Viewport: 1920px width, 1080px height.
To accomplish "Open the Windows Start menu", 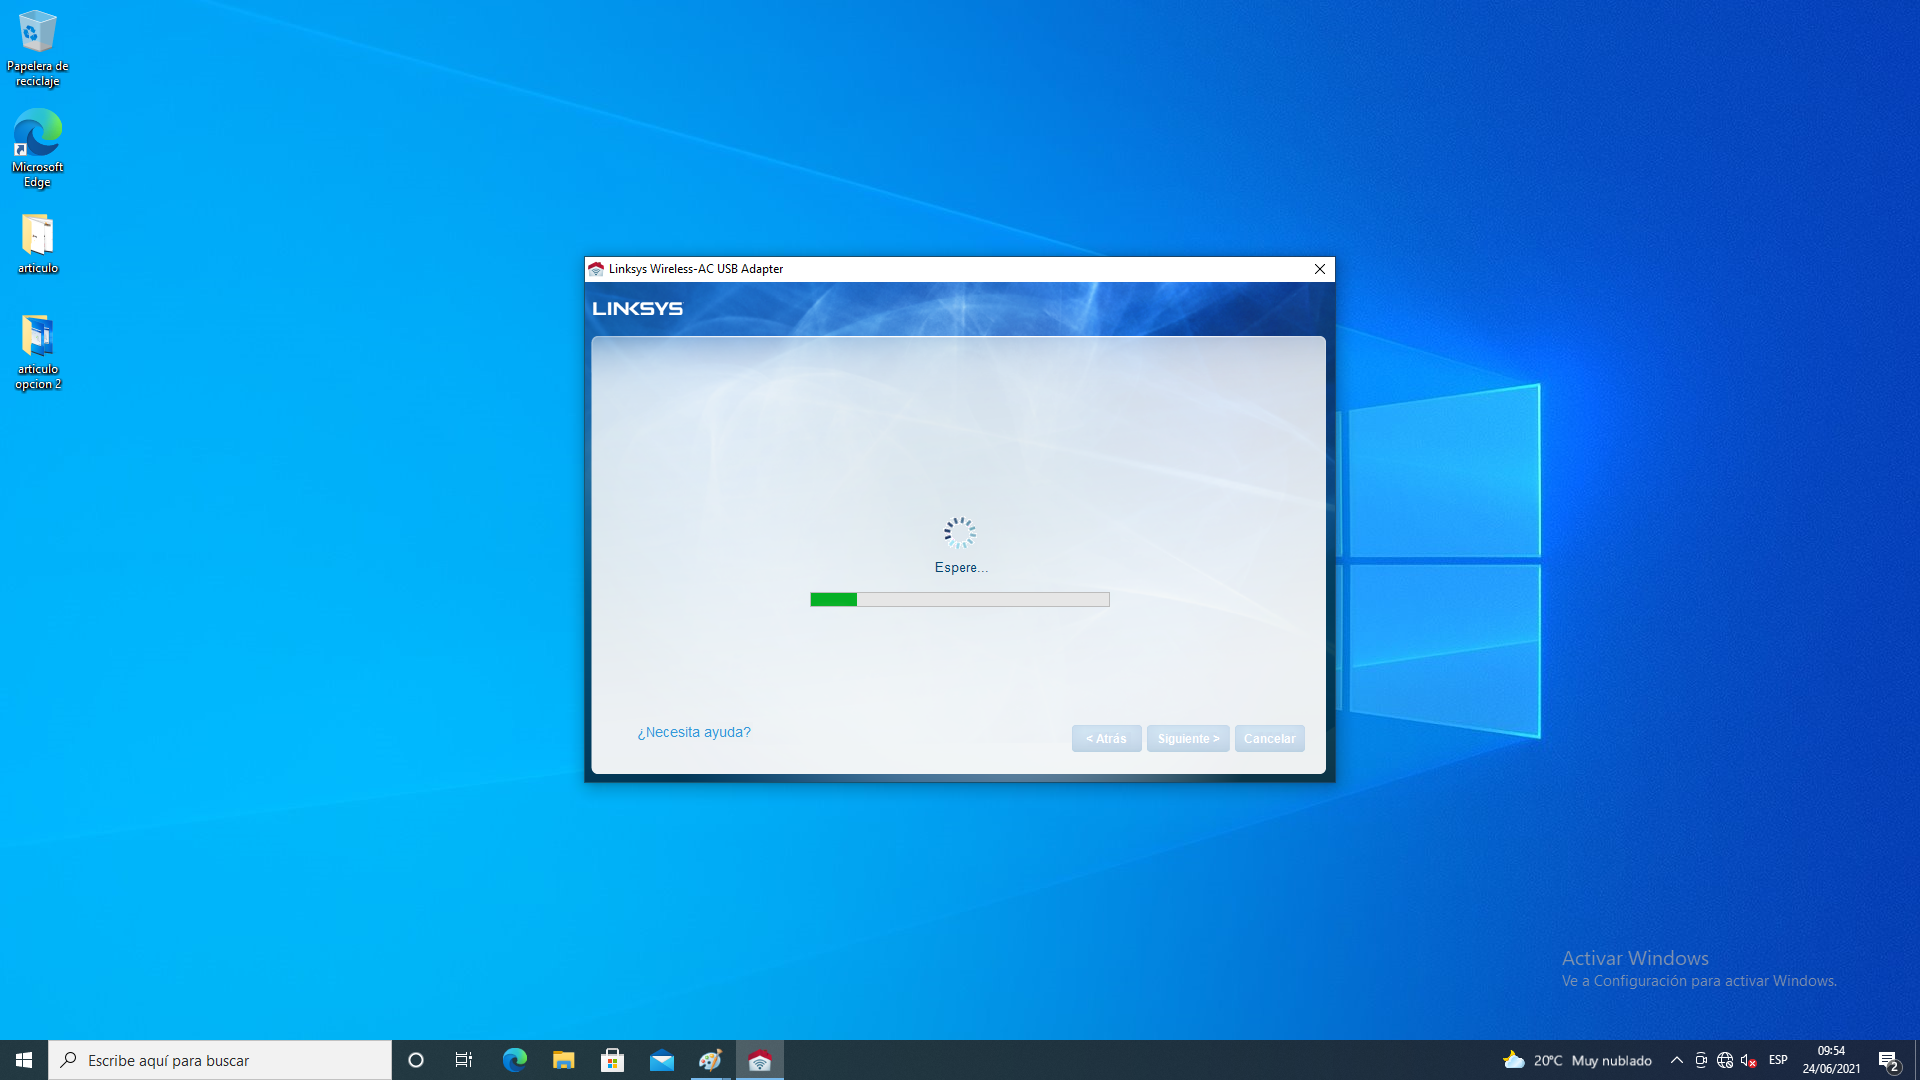I will point(24,1060).
